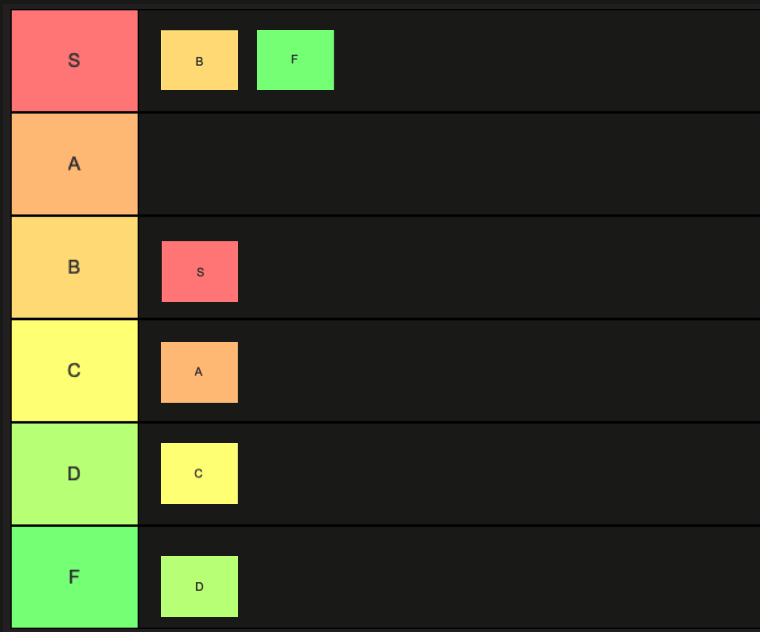Pick the B tile in the S row
The width and height of the screenshot is (760, 632).
click(x=199, y=60)
